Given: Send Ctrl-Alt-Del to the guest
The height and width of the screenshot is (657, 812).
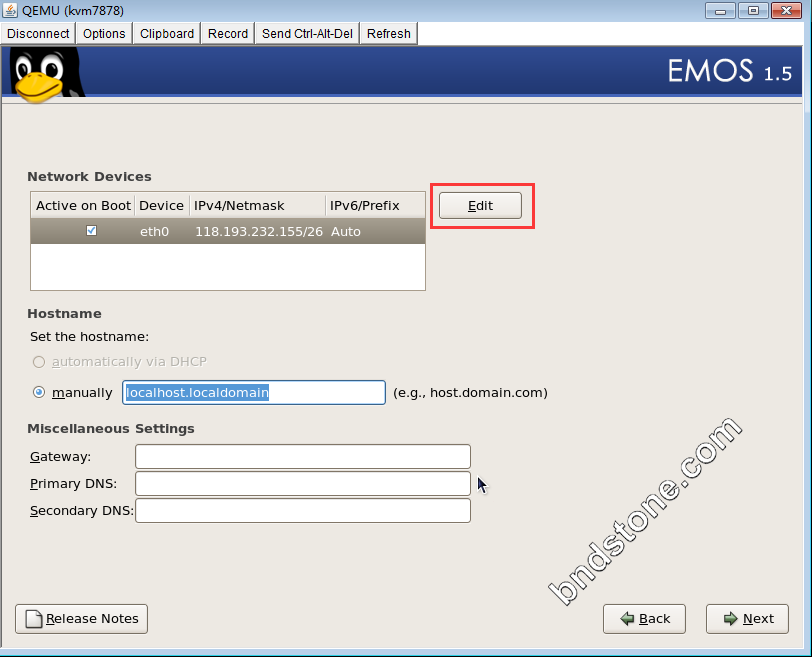Looking at the screenshot, I should pos(307,34).
